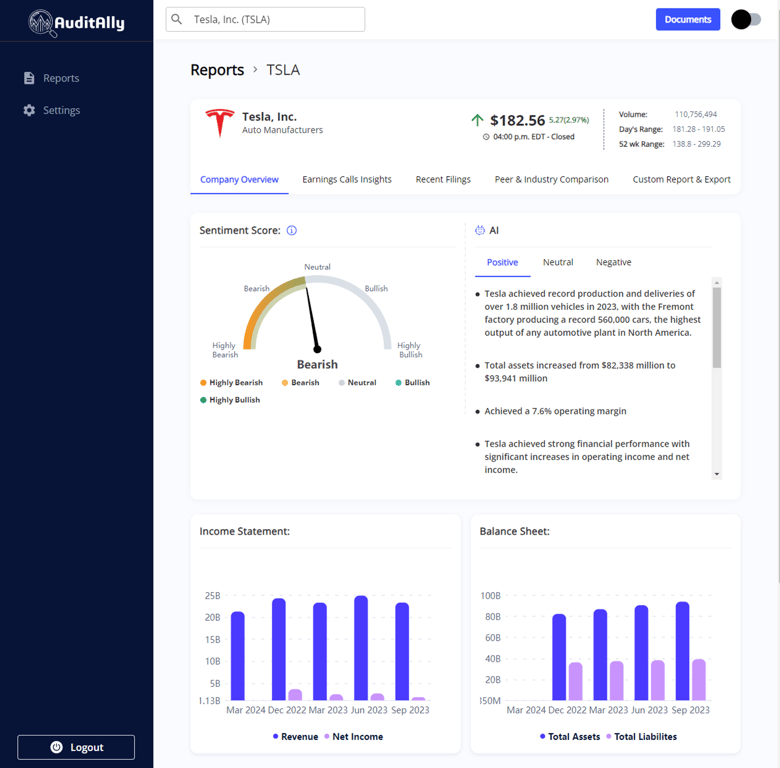Click the Logout button
Viewport: 780px width, 768px height.
coord(76,747)
